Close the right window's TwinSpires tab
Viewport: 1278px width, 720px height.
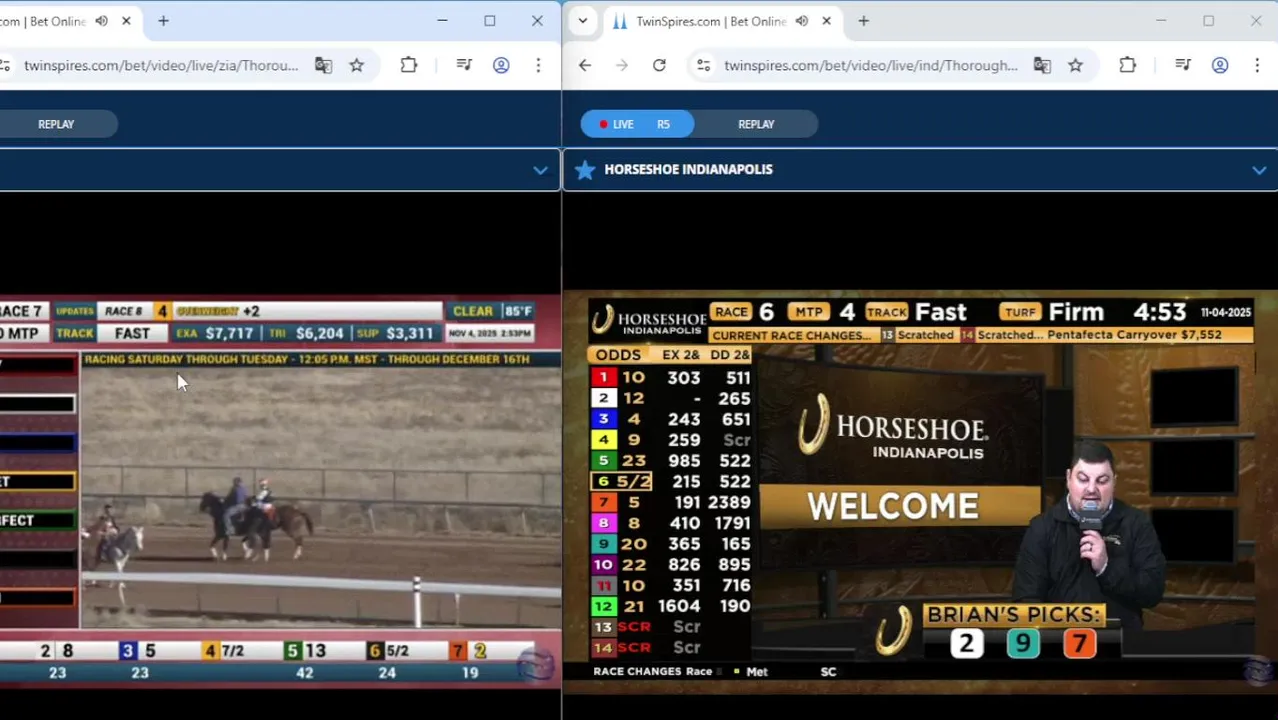pos(826,21)
